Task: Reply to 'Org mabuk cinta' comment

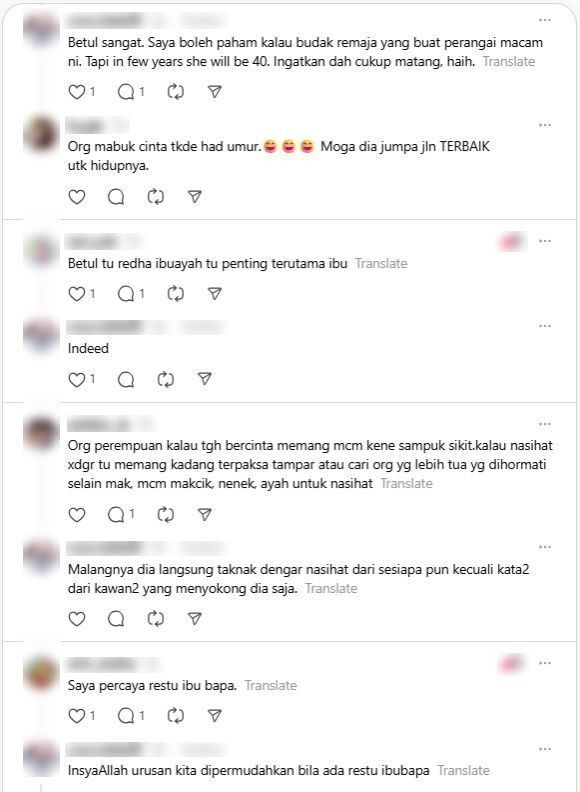Action: (116, 196)
